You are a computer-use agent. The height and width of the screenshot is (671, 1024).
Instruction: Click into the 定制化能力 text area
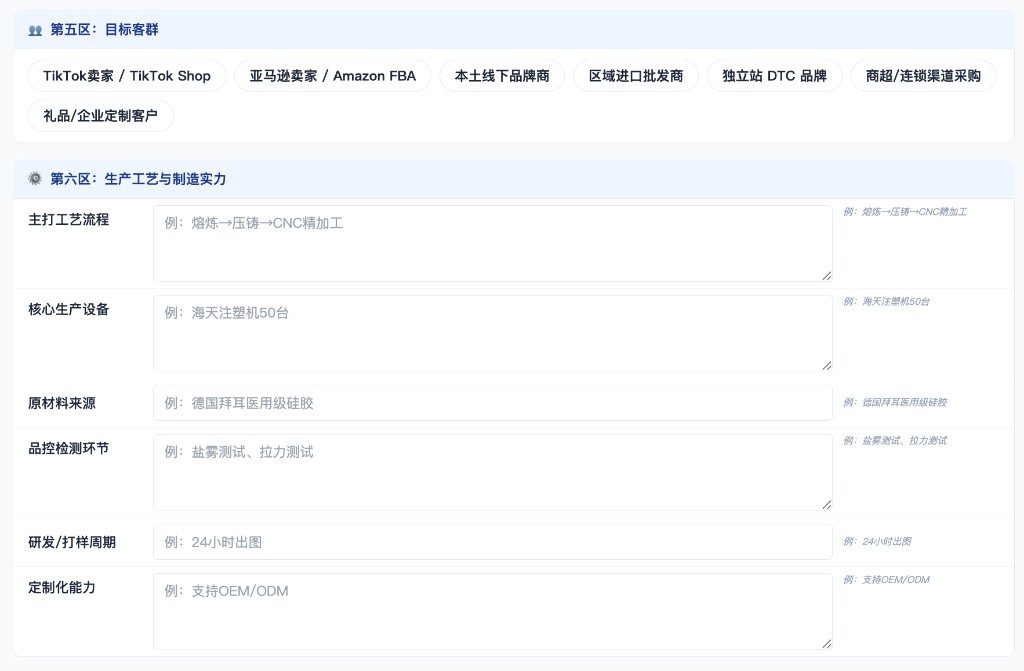[x=492, y=612]
